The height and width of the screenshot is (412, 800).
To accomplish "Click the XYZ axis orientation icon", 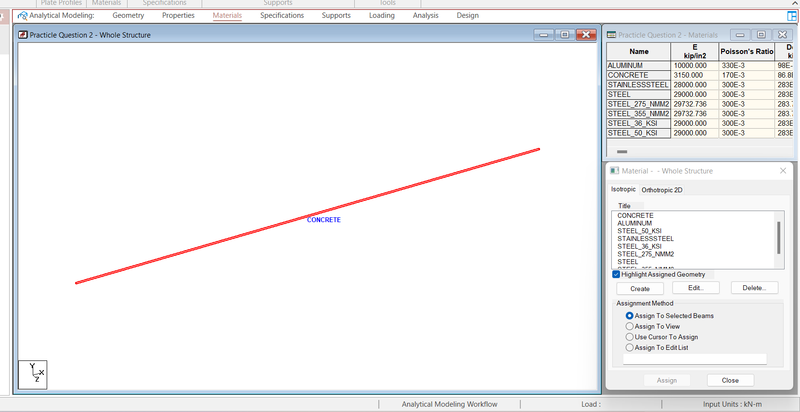I will pos(33,375).
